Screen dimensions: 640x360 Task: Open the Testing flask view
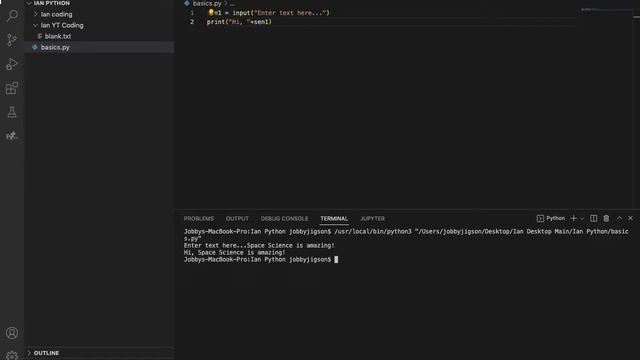tap(12, 112)
